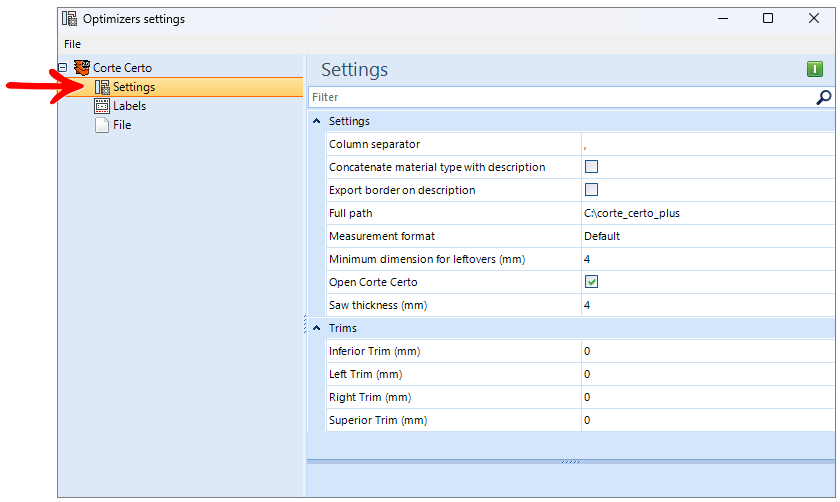Collapse the Settings property group

(317, 121)
